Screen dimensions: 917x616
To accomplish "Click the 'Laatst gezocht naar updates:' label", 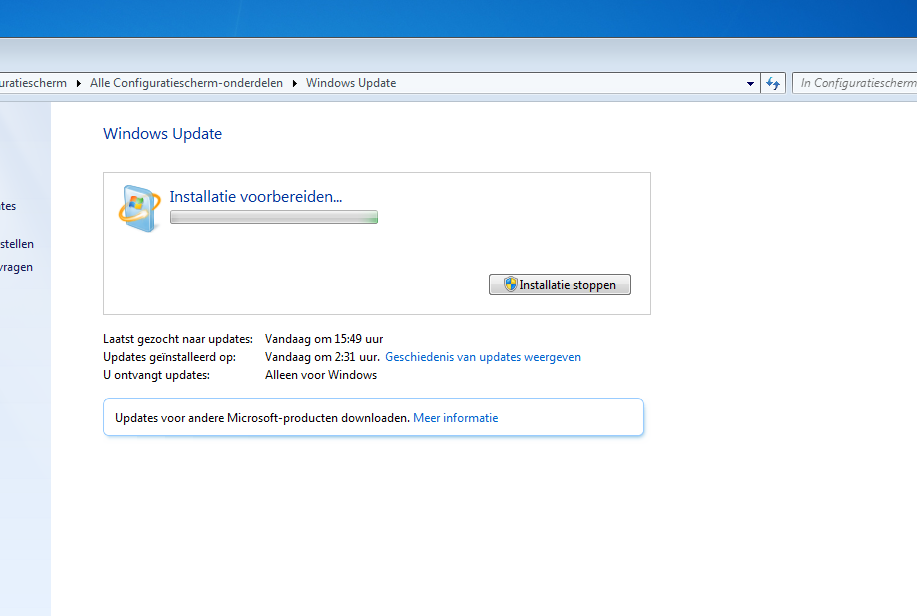I will click(x=178, y=339).
